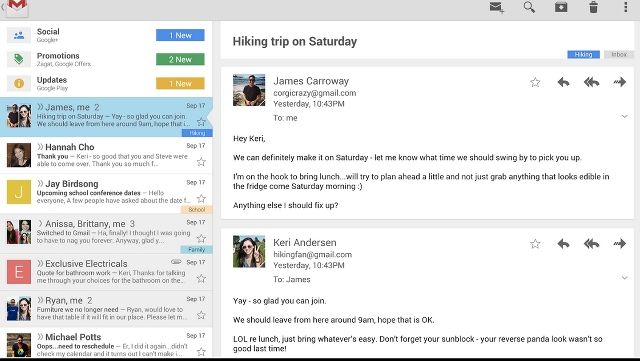Image resolution: width=640 pixels, height=361 pixels.
Task: Open the selected Hiking trip on Saturday conversation
Action: [106, 117]
